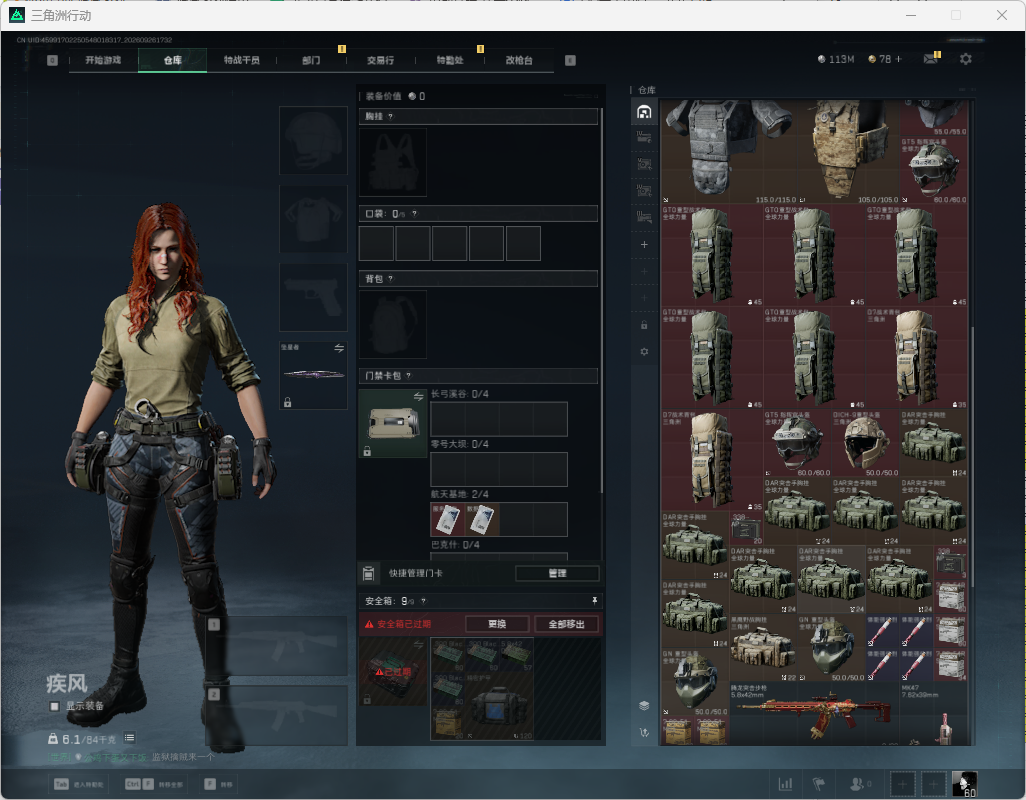This screenshot has width=1026, height=800.
Task: Click the 口袋 help question mark
Action: pyautogui.click(x=414, y=214)
